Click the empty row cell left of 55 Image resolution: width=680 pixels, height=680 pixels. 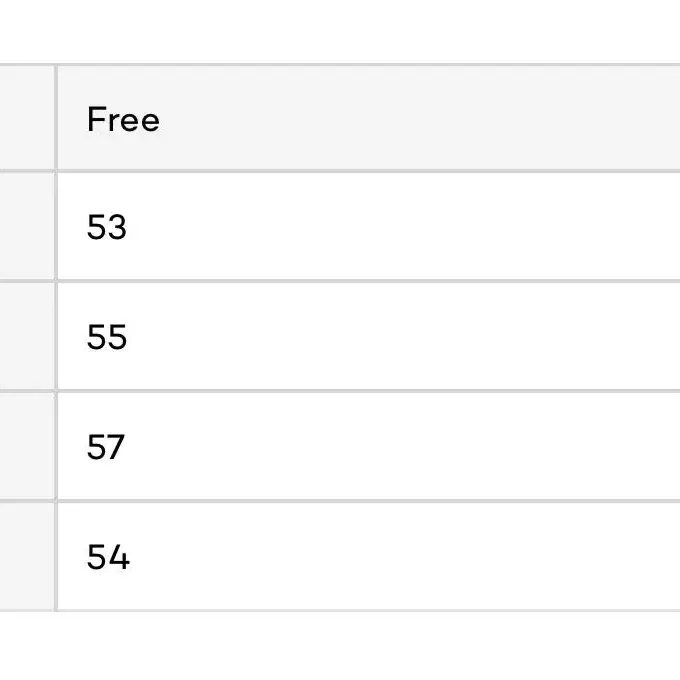[27, 337]
